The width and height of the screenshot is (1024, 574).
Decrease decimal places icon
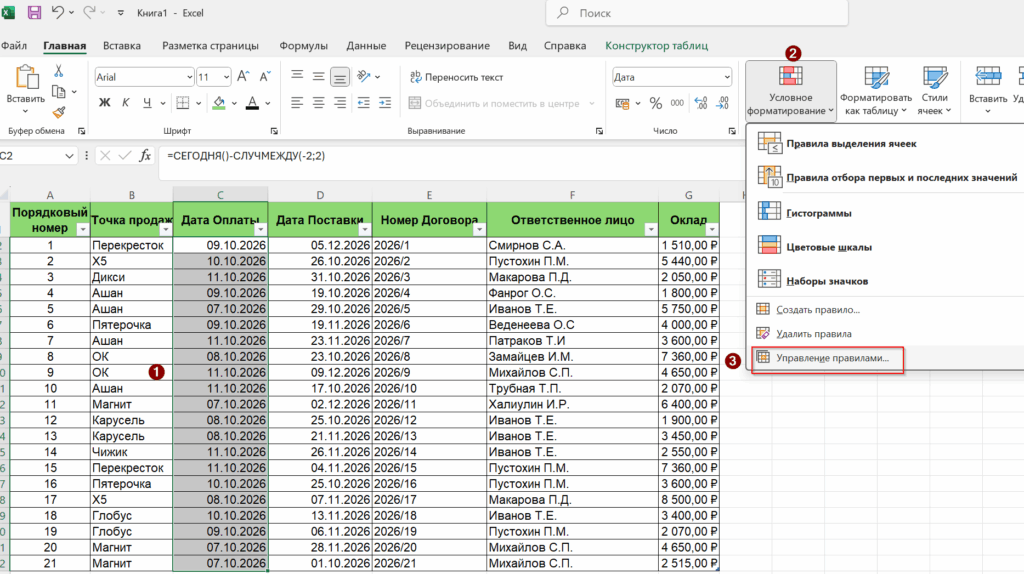[x=722, y=103]
